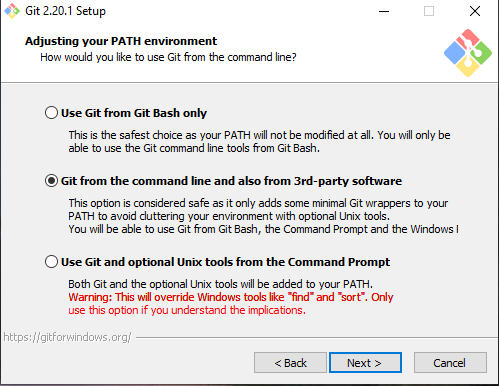Choose 'Use Git and optional Unix tools' radio
This screenshot has width=499, height=386.
point(51,262)
